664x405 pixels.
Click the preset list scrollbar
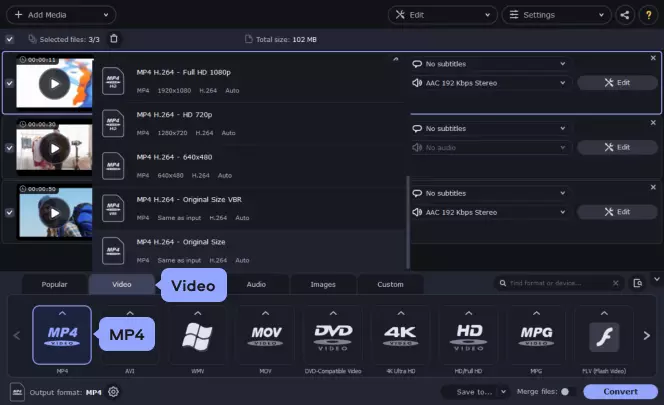(408, 222)
